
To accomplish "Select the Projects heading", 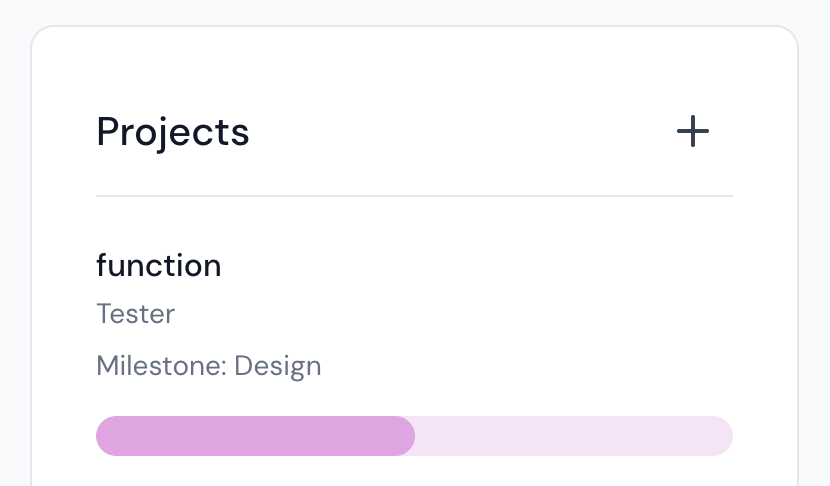I will tap(172, 132).
